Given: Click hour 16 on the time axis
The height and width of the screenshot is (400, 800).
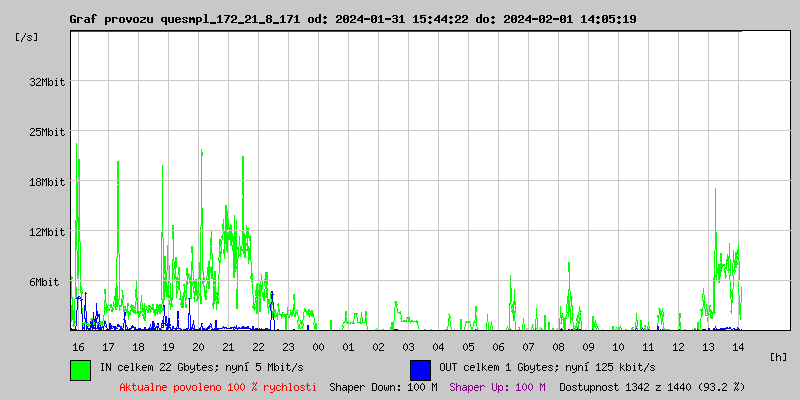Looking at the screenshot, I should [x=78, y=346].
